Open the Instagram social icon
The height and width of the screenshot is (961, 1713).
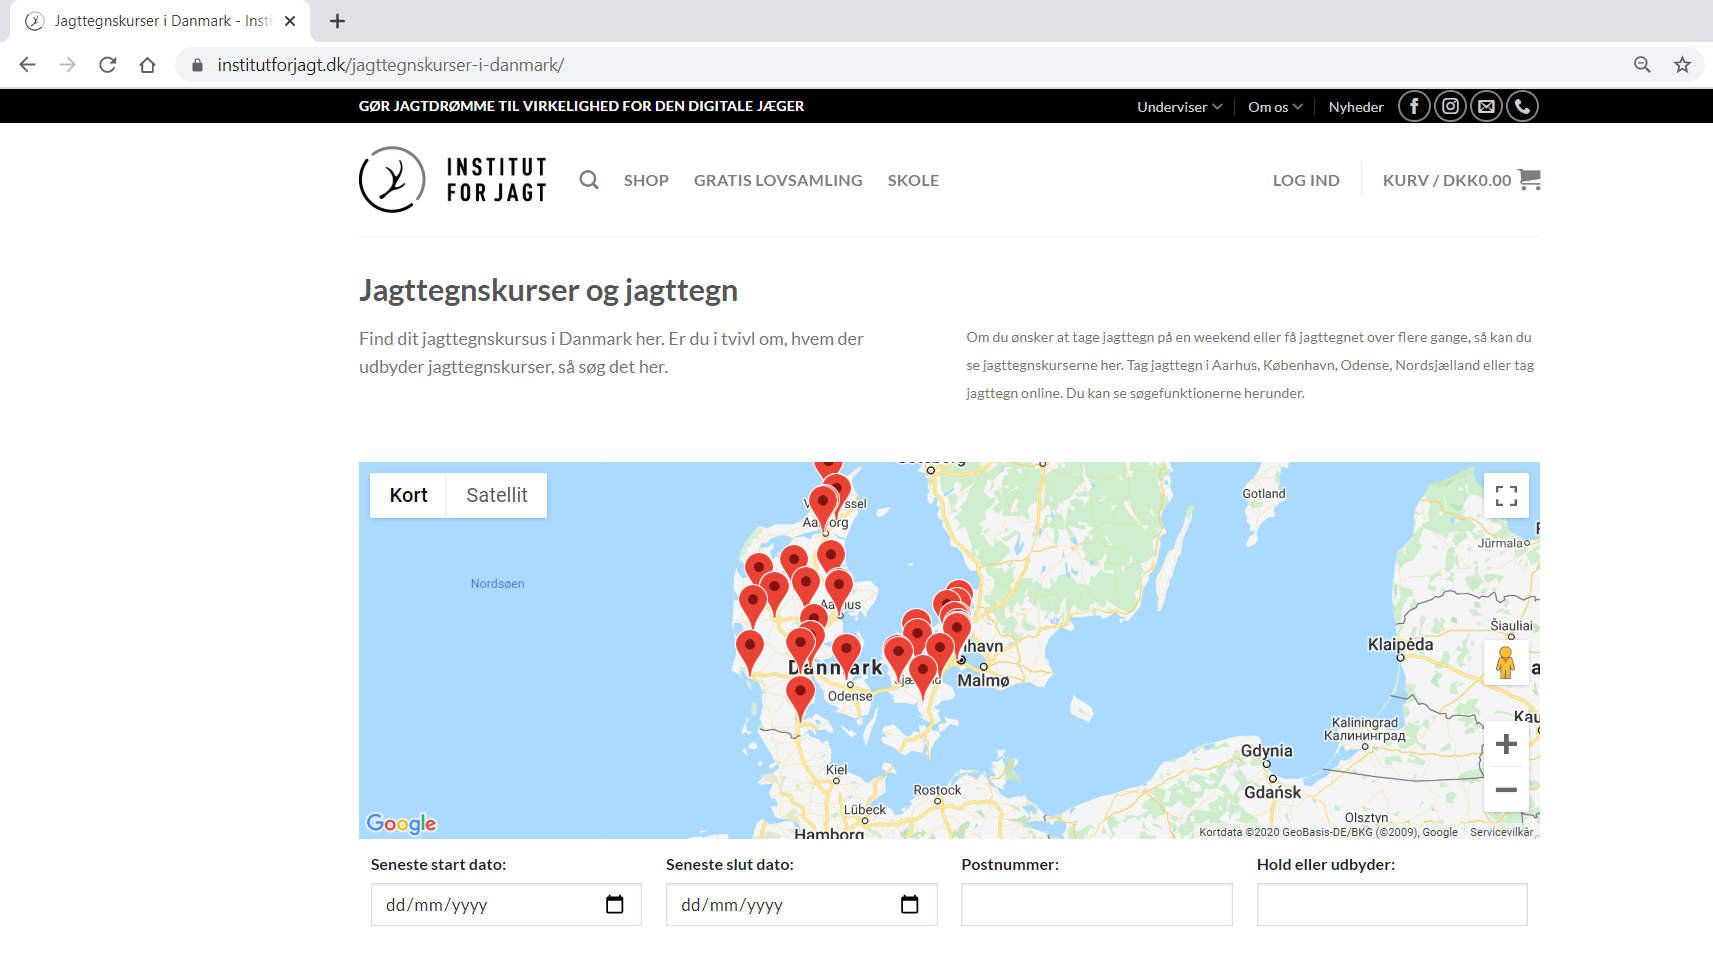(x=1450, y=106)
